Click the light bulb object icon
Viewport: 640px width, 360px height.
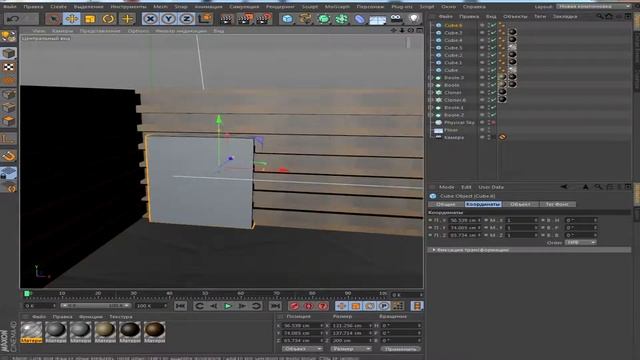(414, 19)
